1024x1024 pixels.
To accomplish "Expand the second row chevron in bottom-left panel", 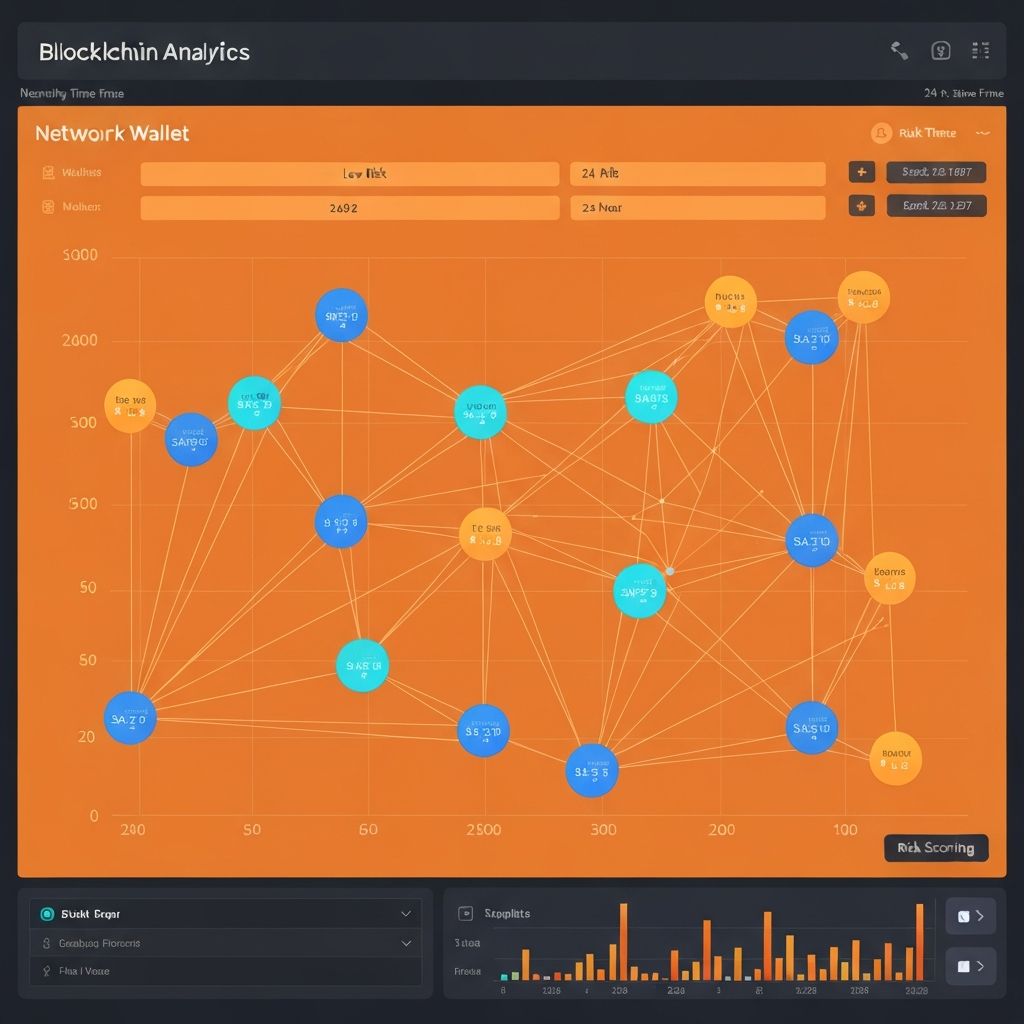I will pyautogui.click(x=405, y=943).
